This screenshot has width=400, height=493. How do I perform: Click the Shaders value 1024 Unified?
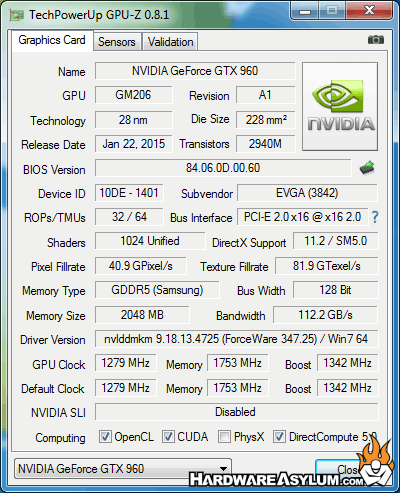(150, 241)
